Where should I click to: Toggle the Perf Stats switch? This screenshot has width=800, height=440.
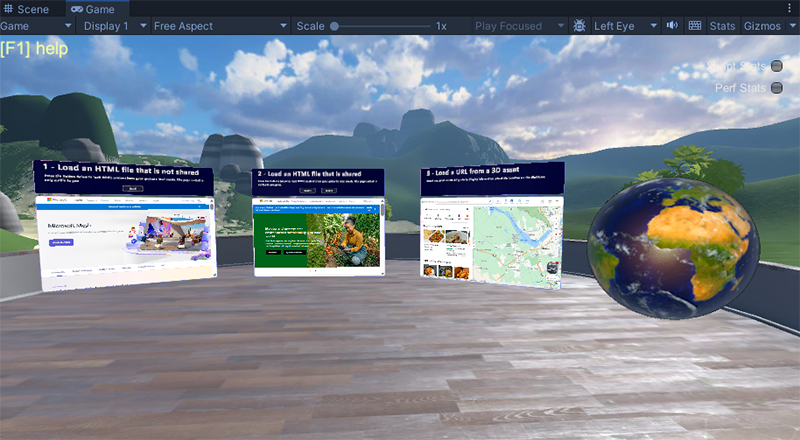(x=777, y=88)
